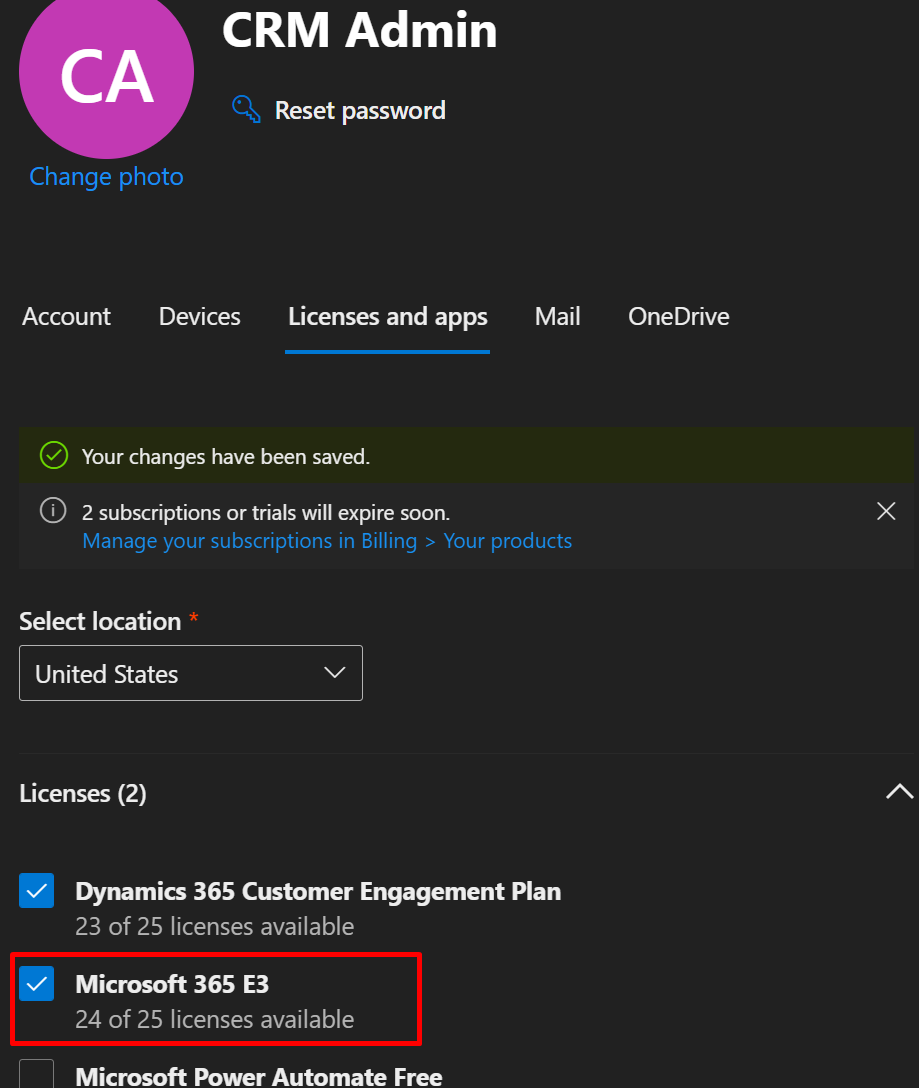Check the Microsoft Power Automate Free license

click(37, 1074)
